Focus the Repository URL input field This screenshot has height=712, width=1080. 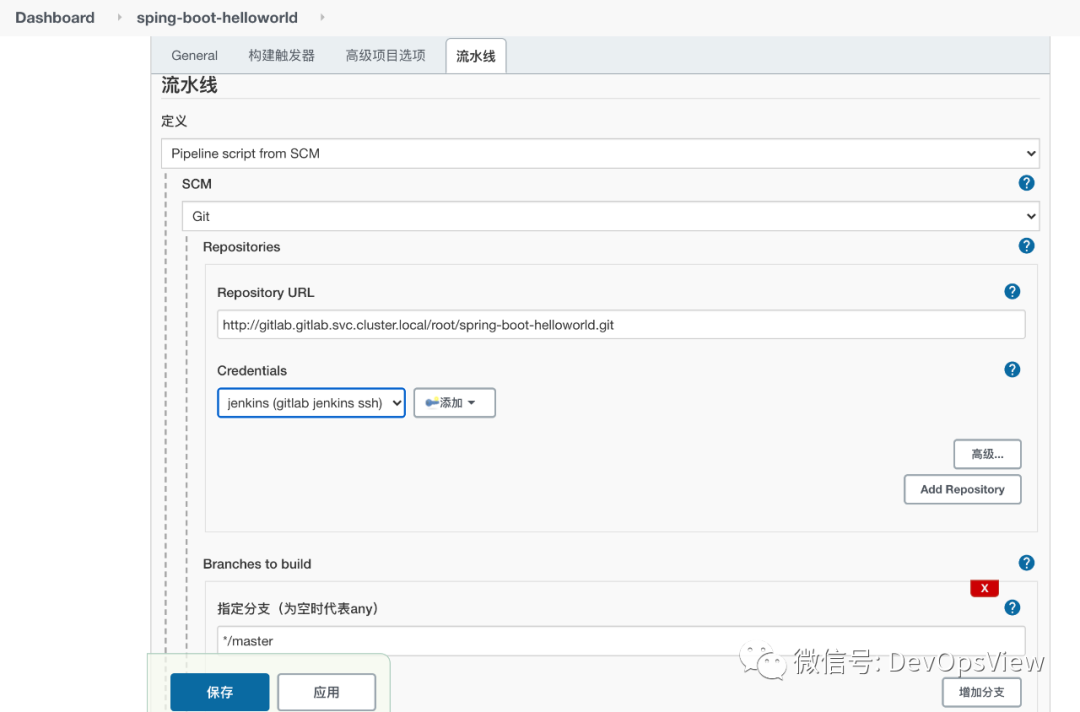tap(621, 324)
